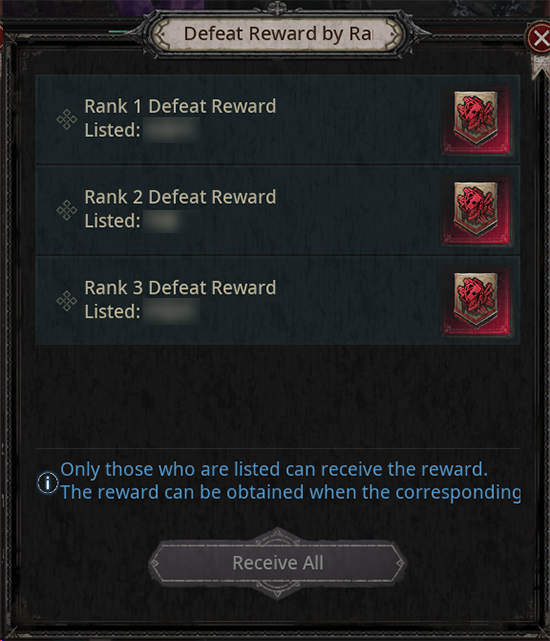550x641 pixels.
Task: Click the ribbon bookmark below the close button
Action: click(x=540, y=66)
